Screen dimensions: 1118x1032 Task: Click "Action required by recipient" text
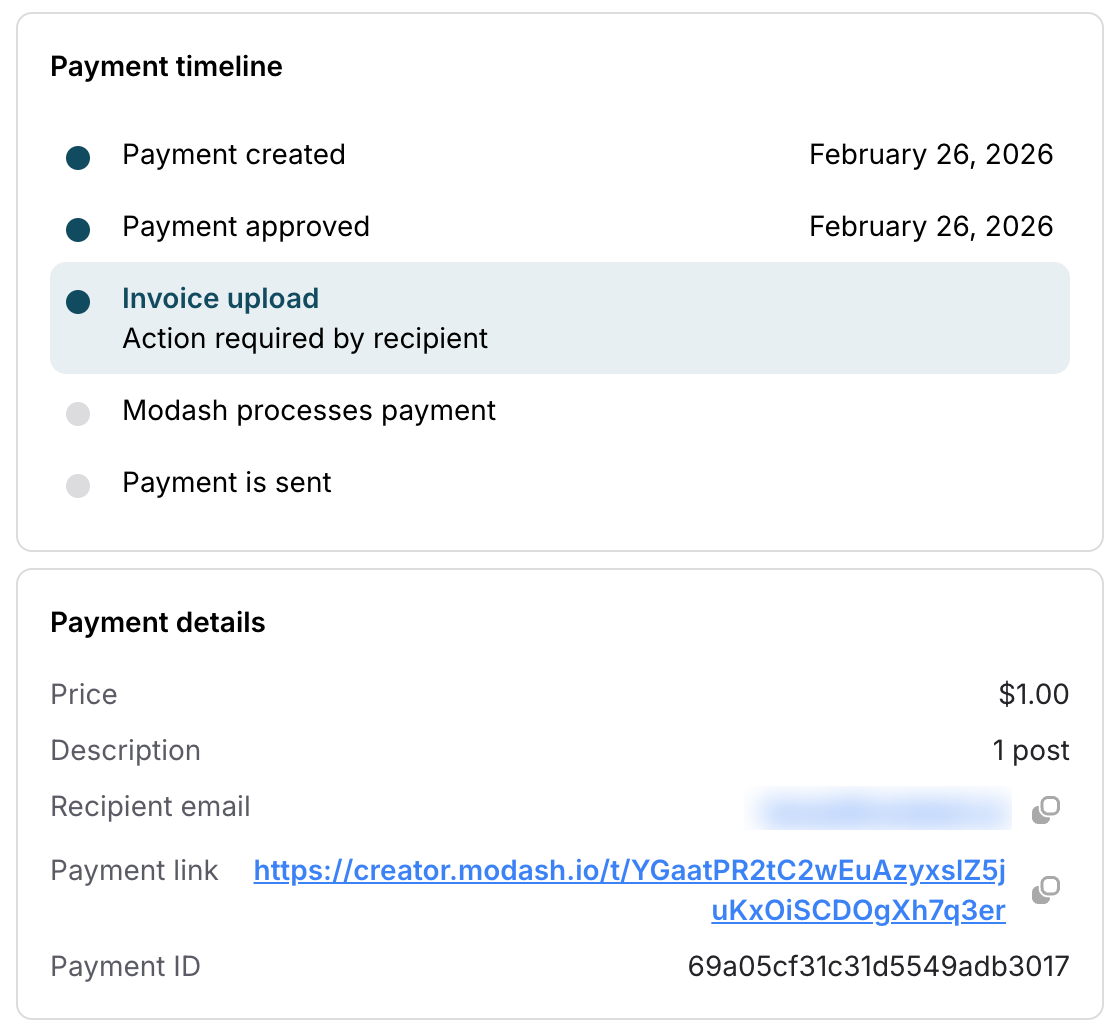[305, 339]
